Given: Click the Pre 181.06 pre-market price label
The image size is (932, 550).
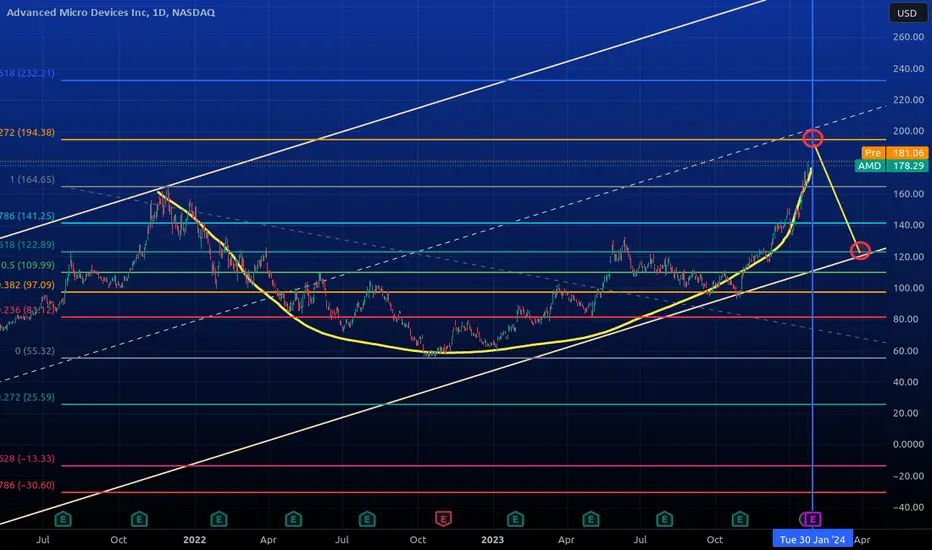Looking at the screenshot, I should click(x=895, y=153).
